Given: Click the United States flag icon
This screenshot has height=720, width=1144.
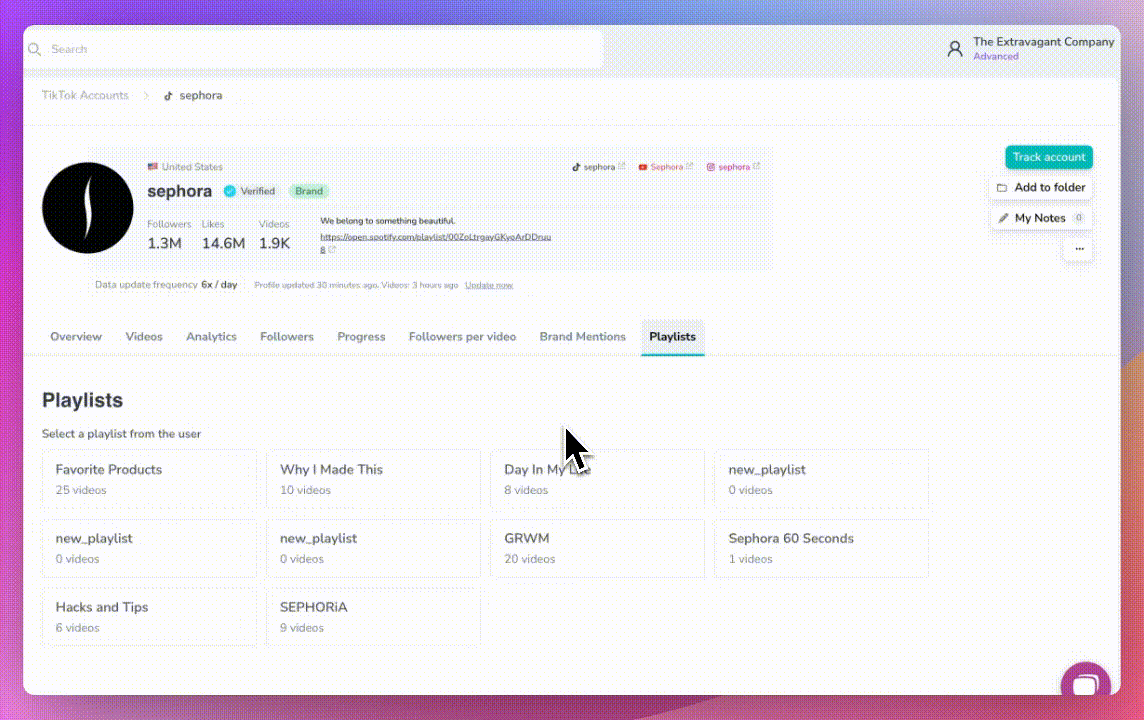Looking at the screenshot, I should pyautogui.click(x=152, y=167).
